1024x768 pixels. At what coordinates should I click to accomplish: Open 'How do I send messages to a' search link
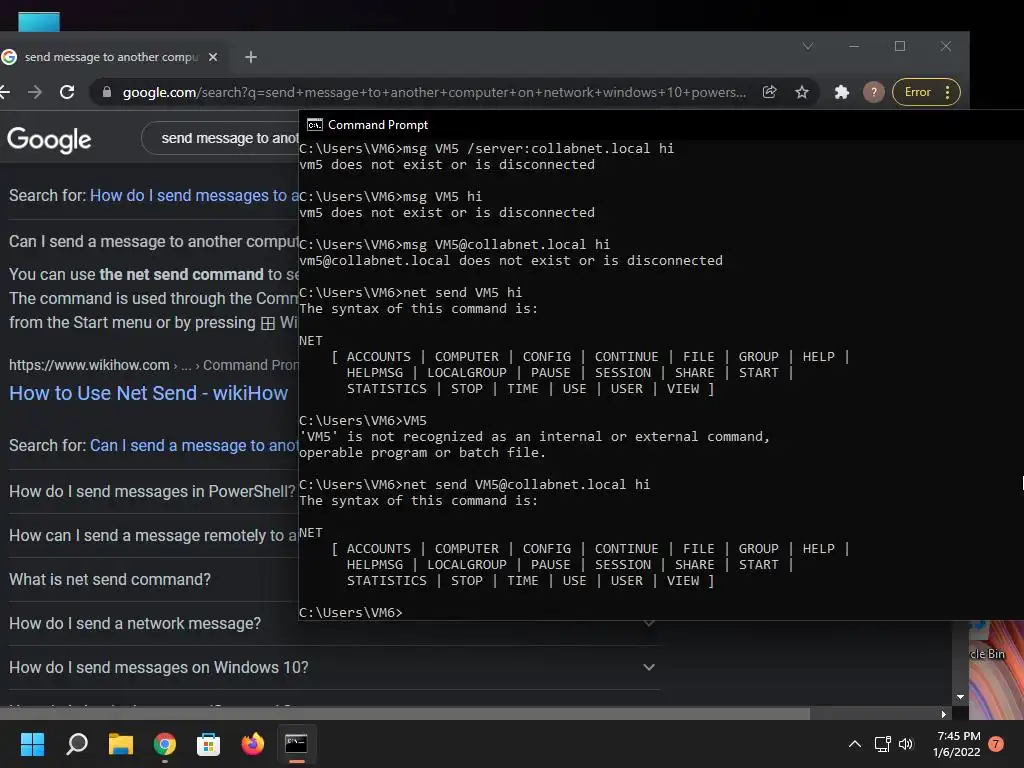coord(194,195)
